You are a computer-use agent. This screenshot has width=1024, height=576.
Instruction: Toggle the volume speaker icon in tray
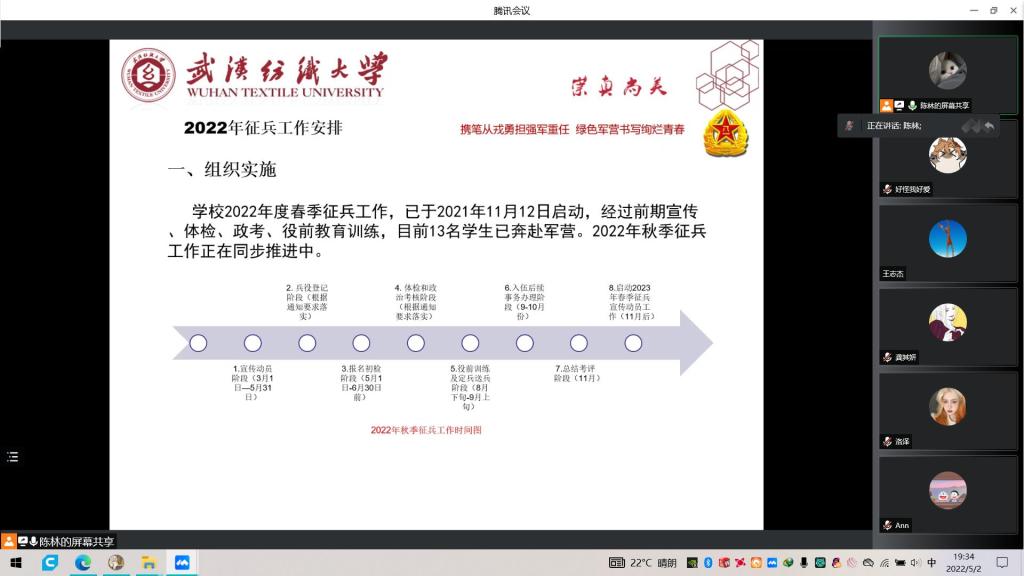915,563
